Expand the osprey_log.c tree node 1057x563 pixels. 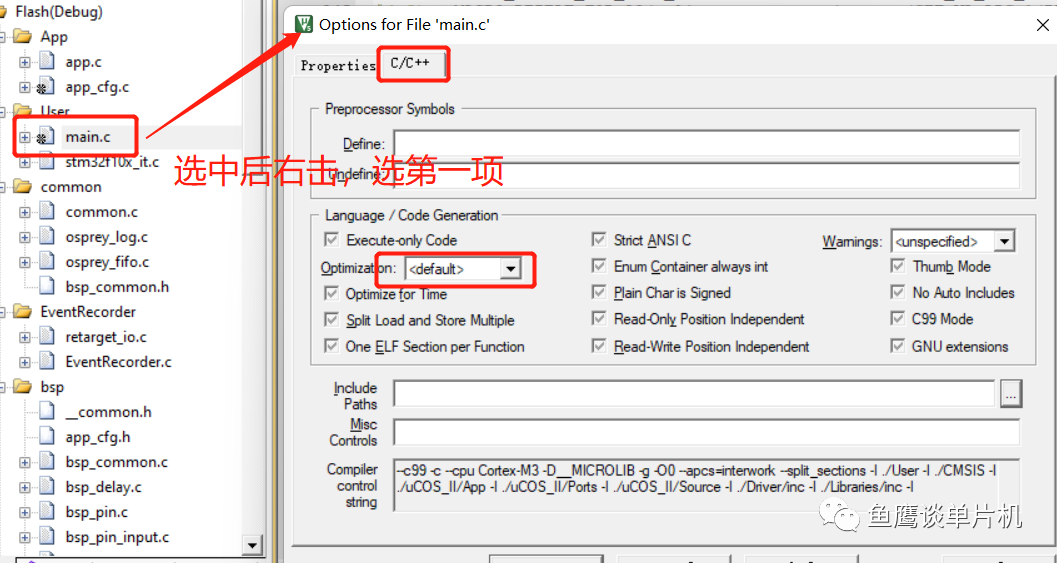pyautogui.click(x=24, y=237)
